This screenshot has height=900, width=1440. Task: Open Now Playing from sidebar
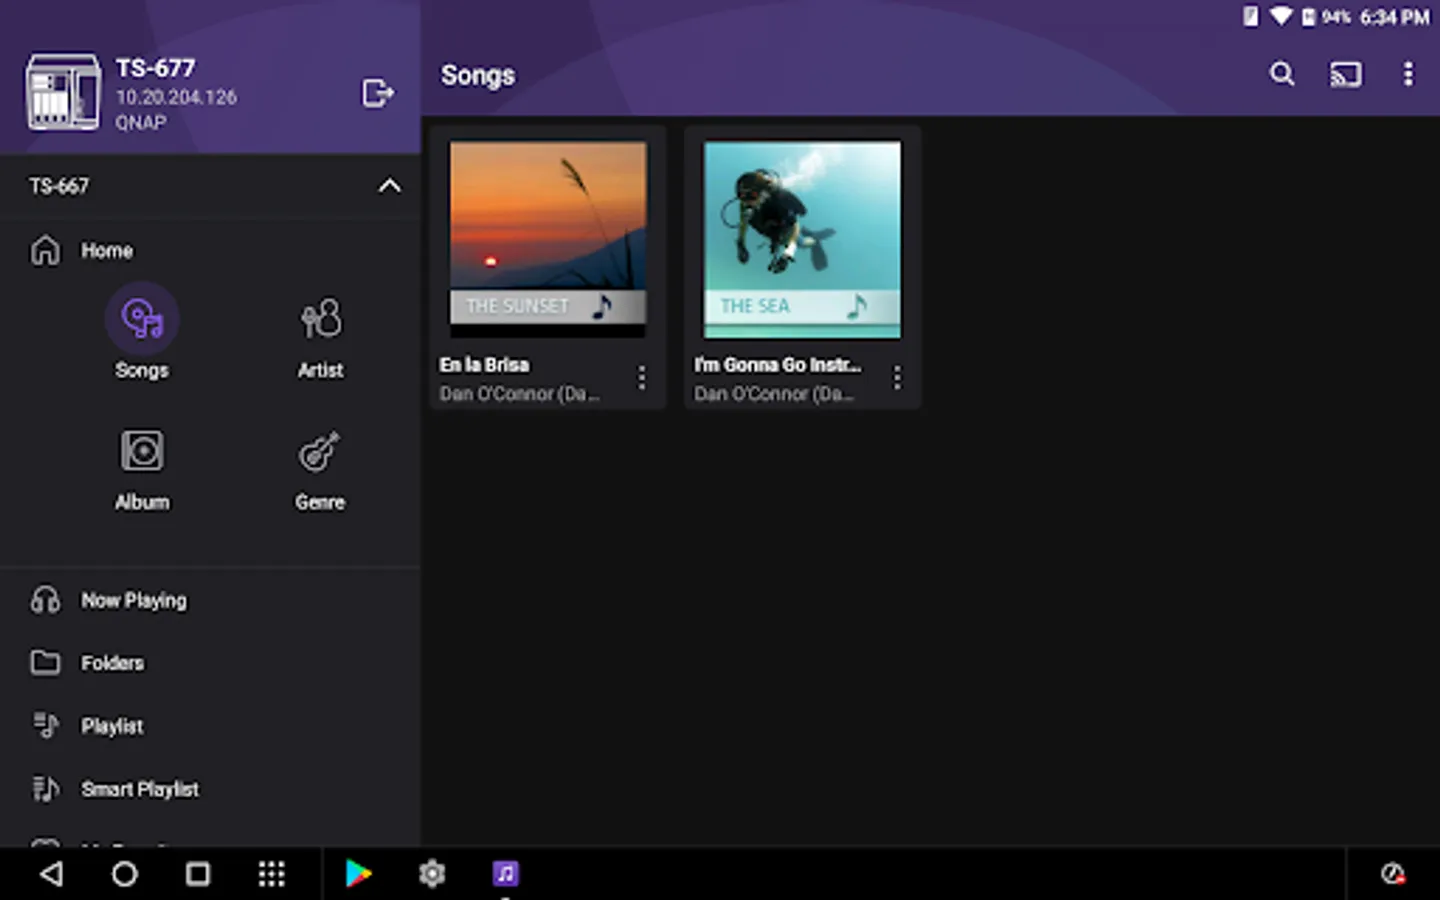pyautogui.click(x=133, y=600)
